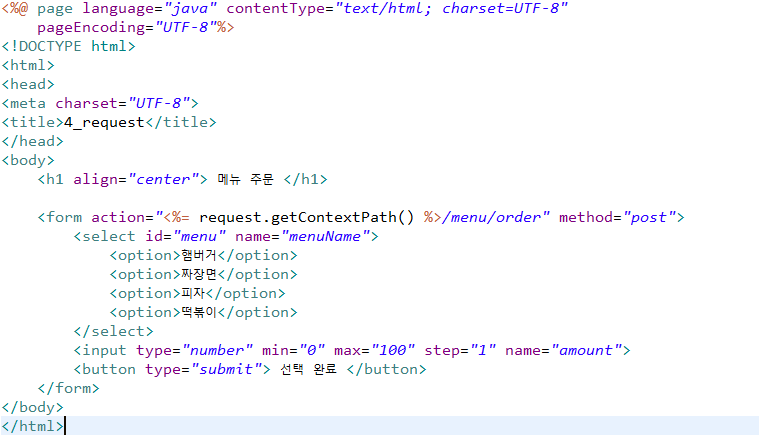The image size is (759, 437).
Task: Click the closing </html> tag
Action: click(x=32, y=426)
